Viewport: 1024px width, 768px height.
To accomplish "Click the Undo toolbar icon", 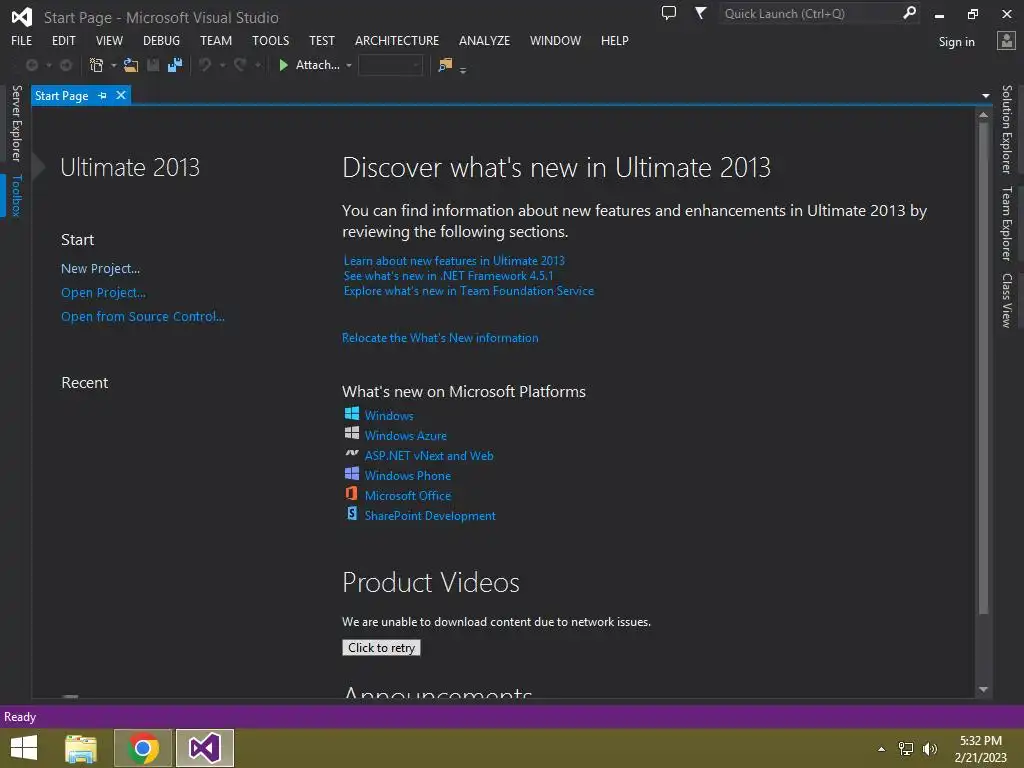I will [x=205, y=65].
